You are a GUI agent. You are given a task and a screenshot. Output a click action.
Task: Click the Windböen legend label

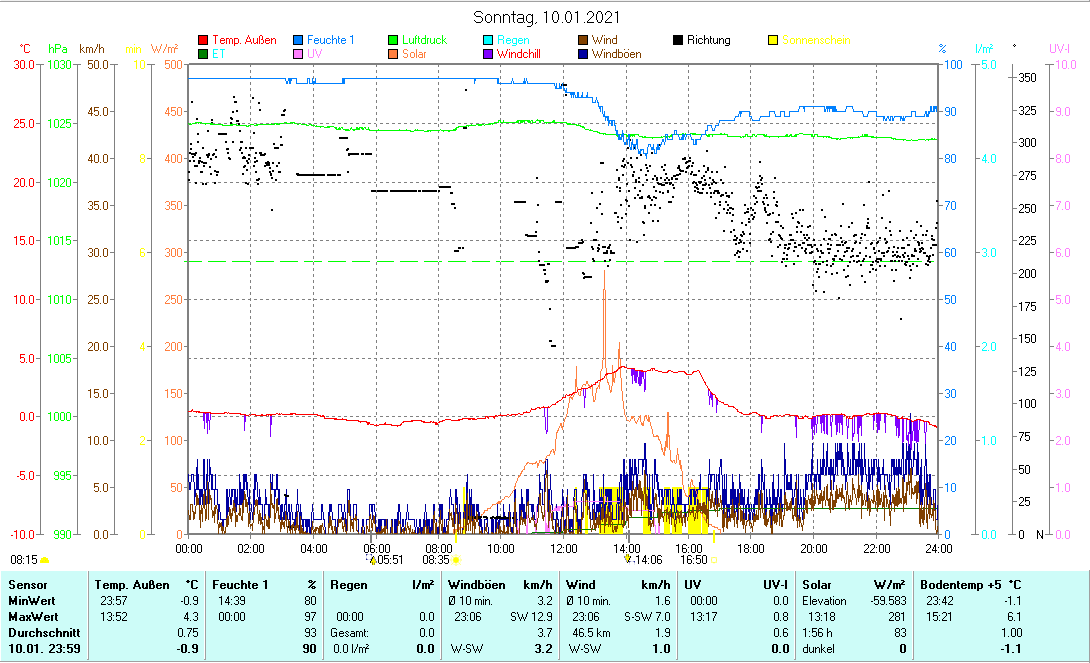pos(616,54)
